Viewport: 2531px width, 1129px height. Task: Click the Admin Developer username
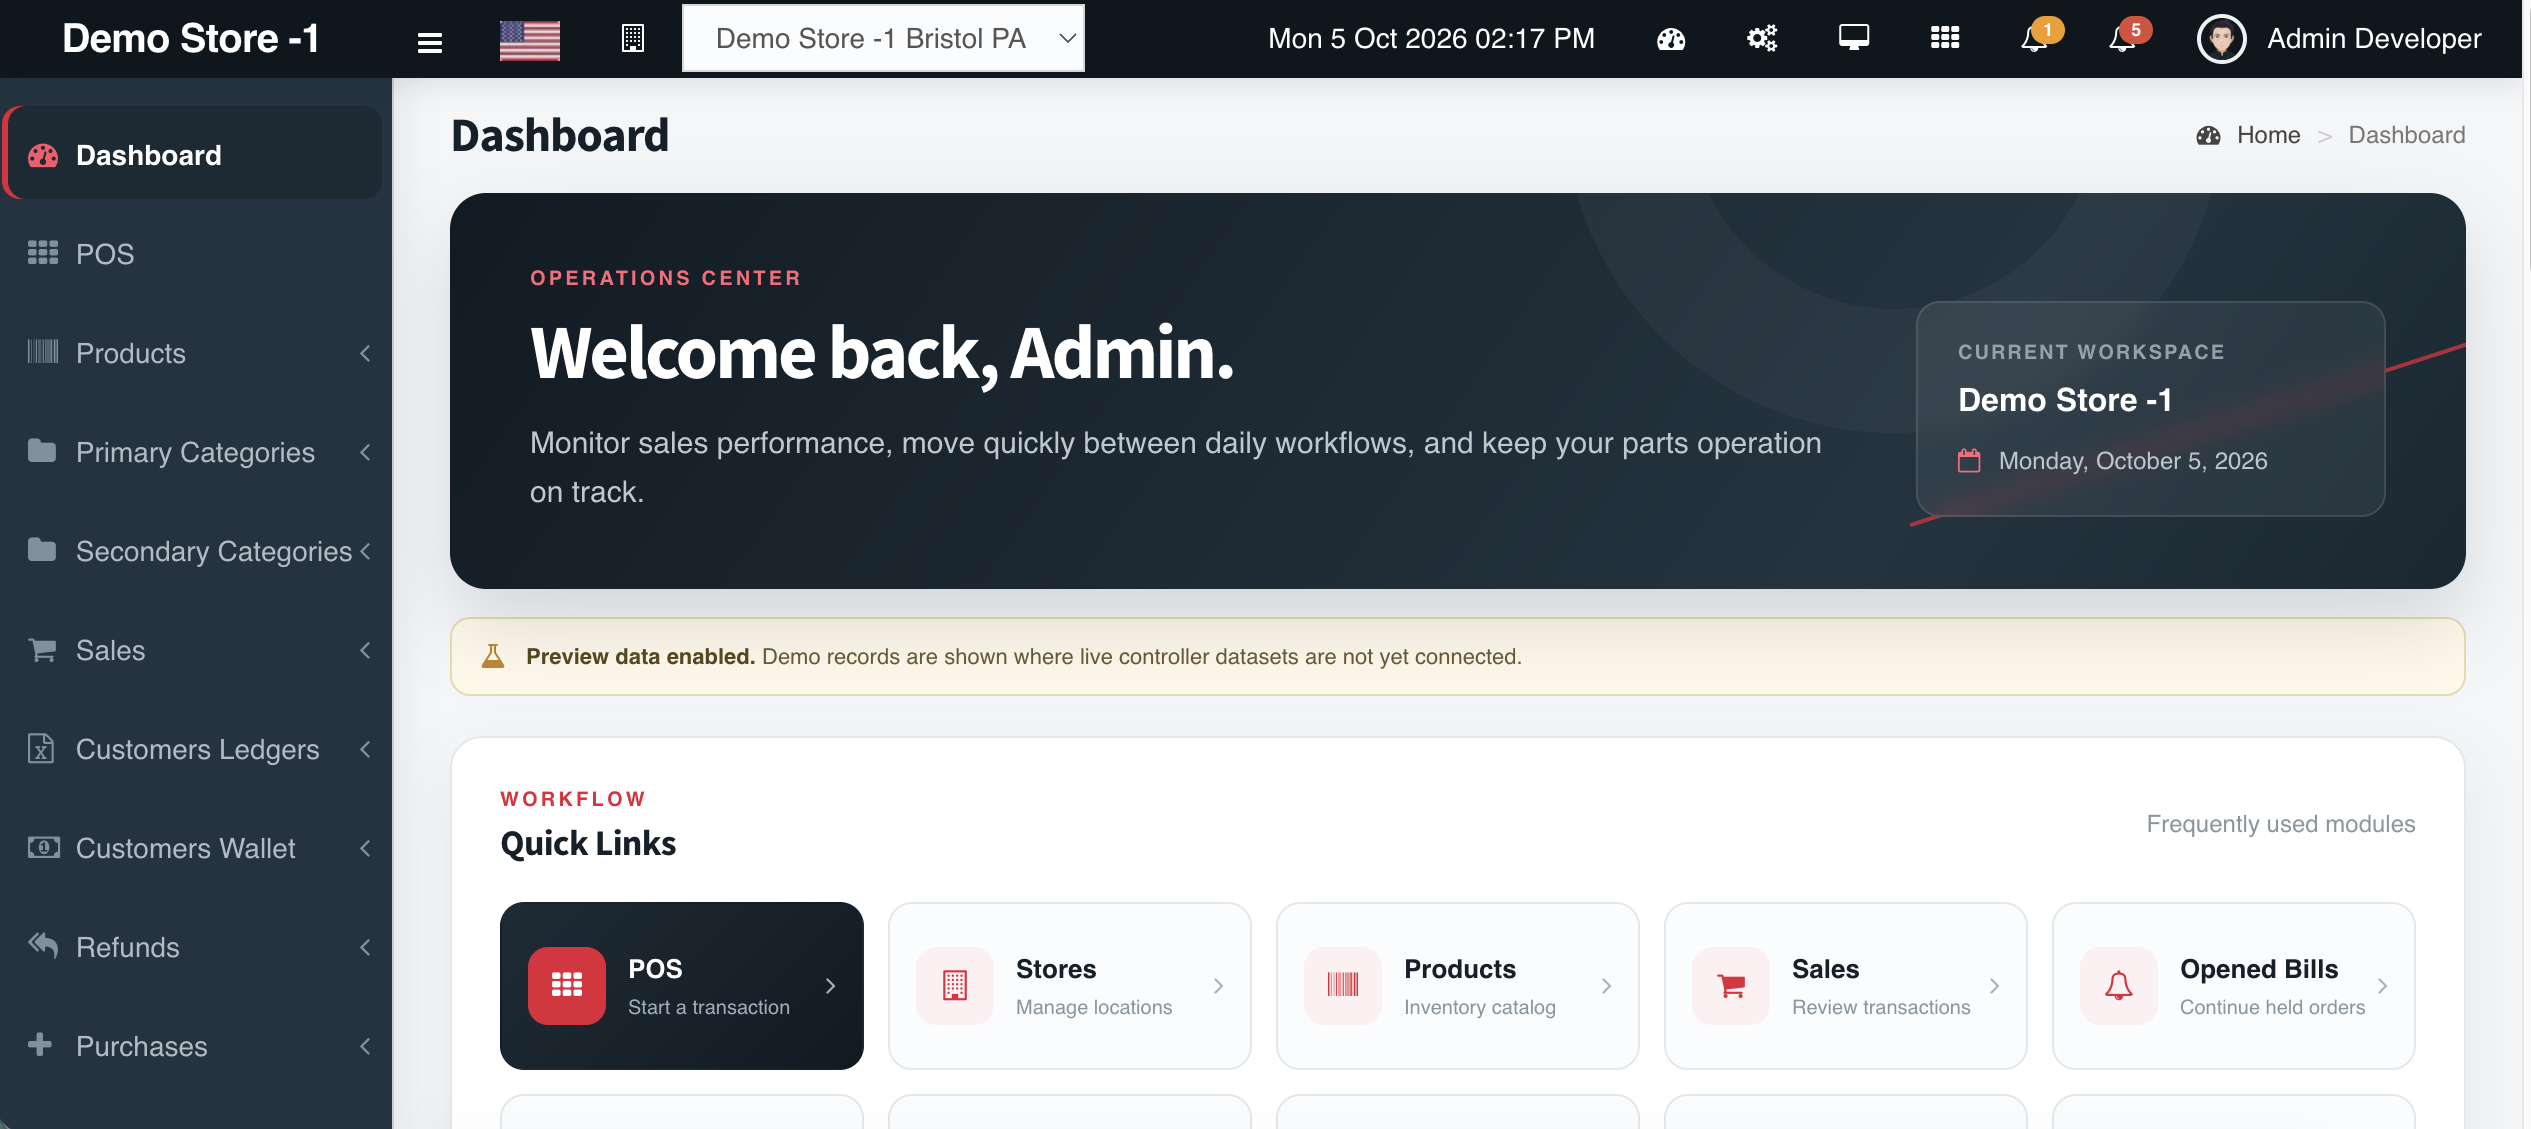[2374, 39]
